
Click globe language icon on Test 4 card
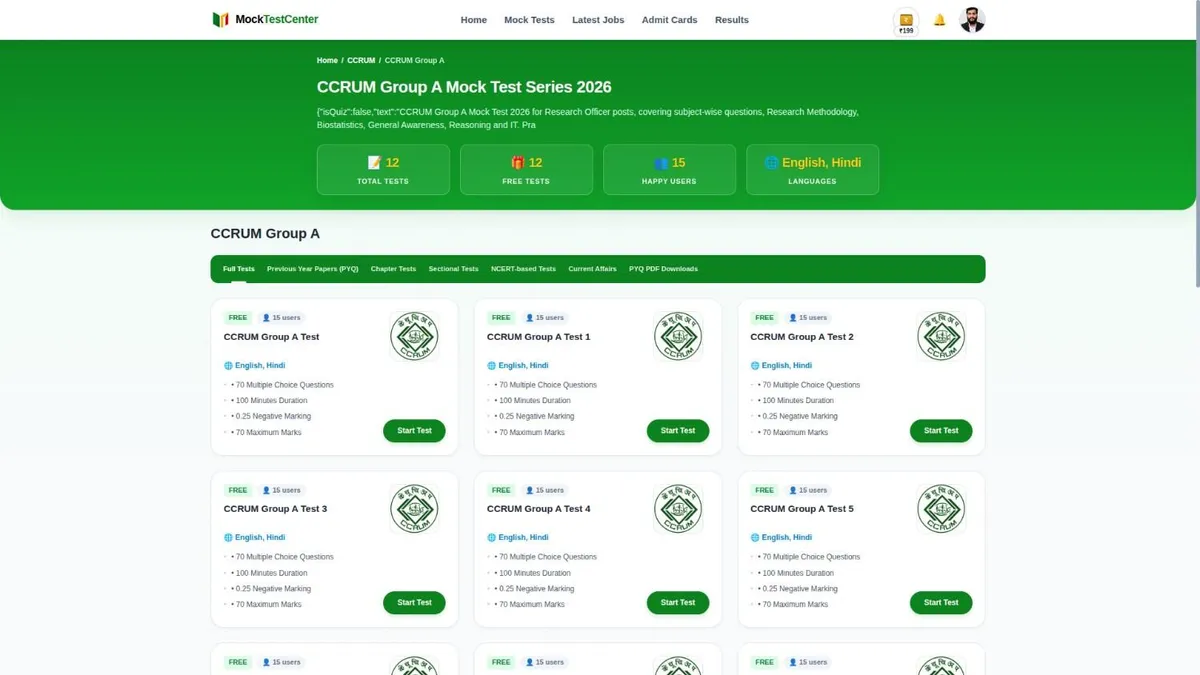tap(491, 538)
